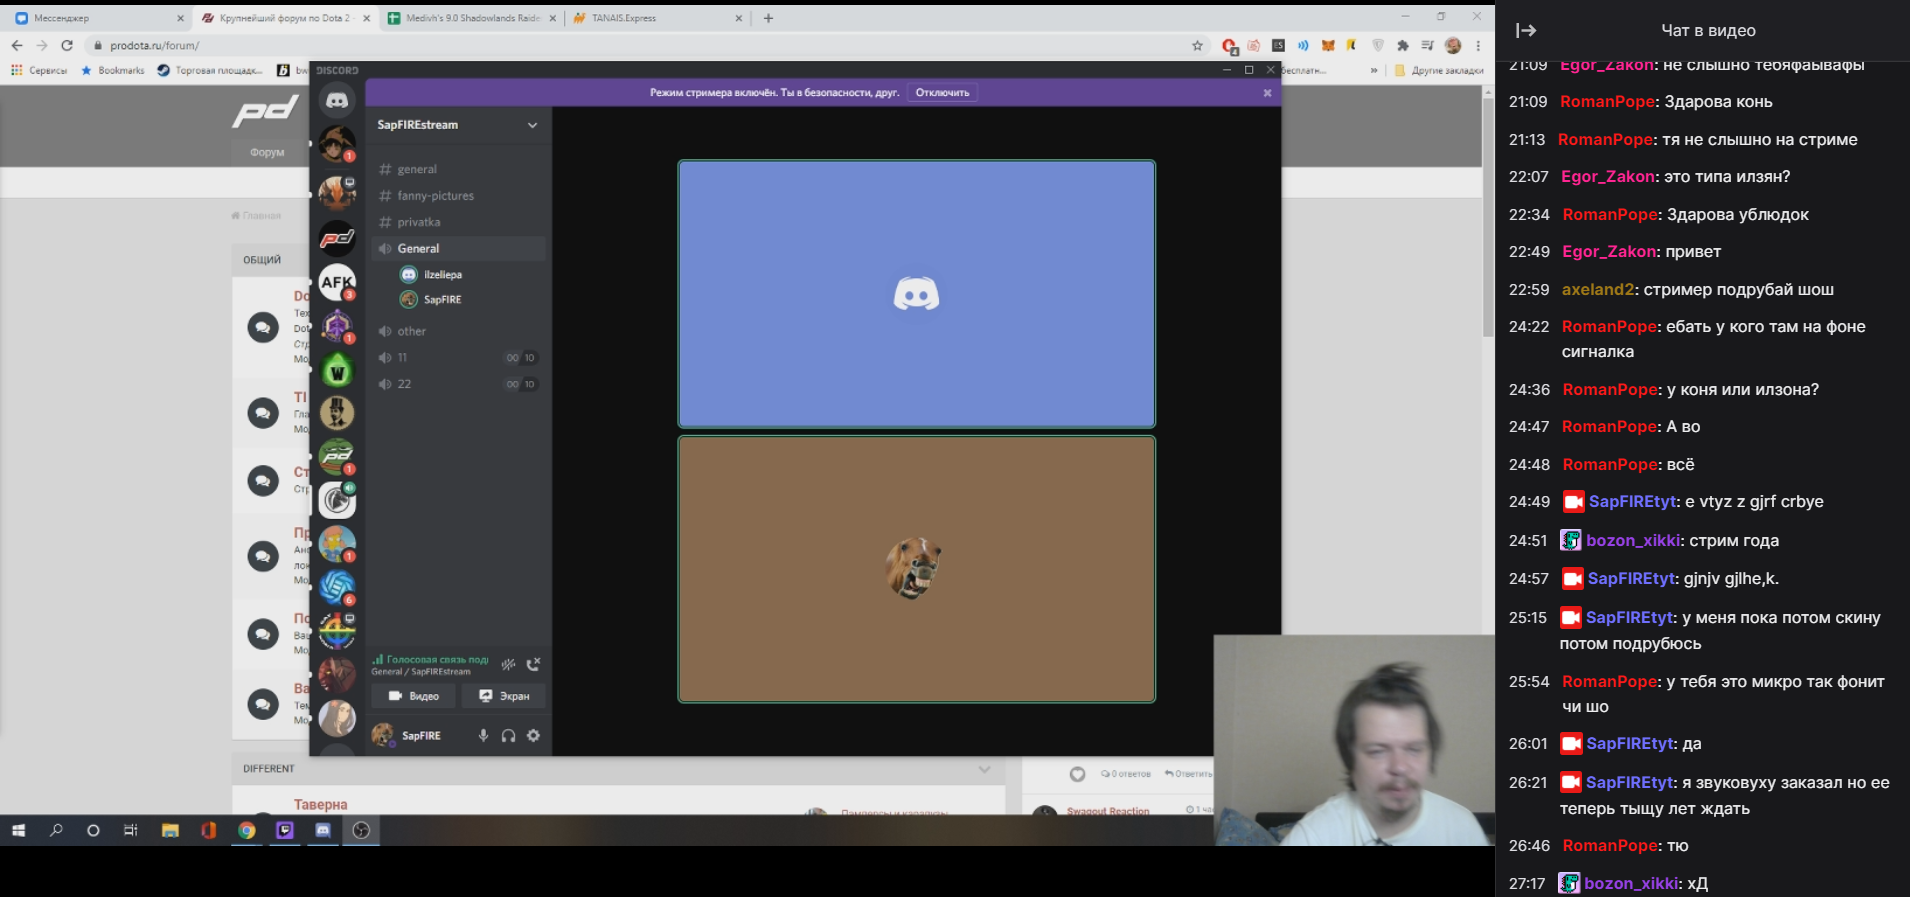Viewport: 1910px width, 897px height.
Task: Turn on camera with Видео button
Action: point(413,696)
